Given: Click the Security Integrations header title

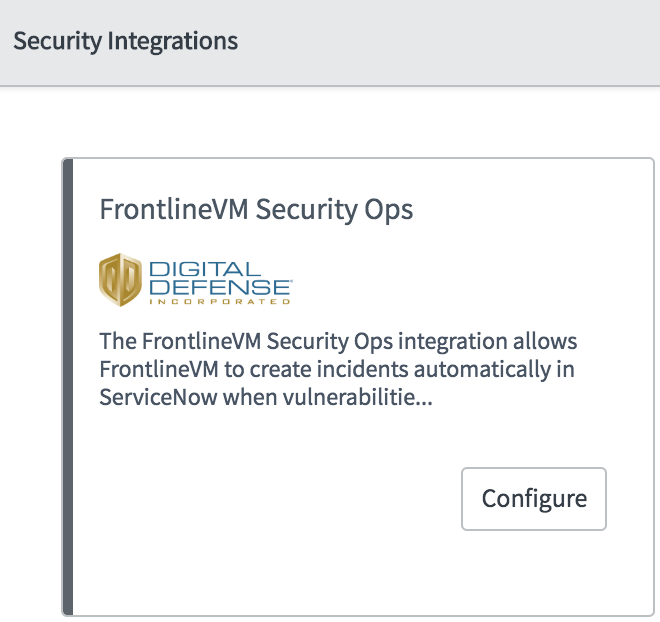Looking at the screenshot, I should coord(126,41).
